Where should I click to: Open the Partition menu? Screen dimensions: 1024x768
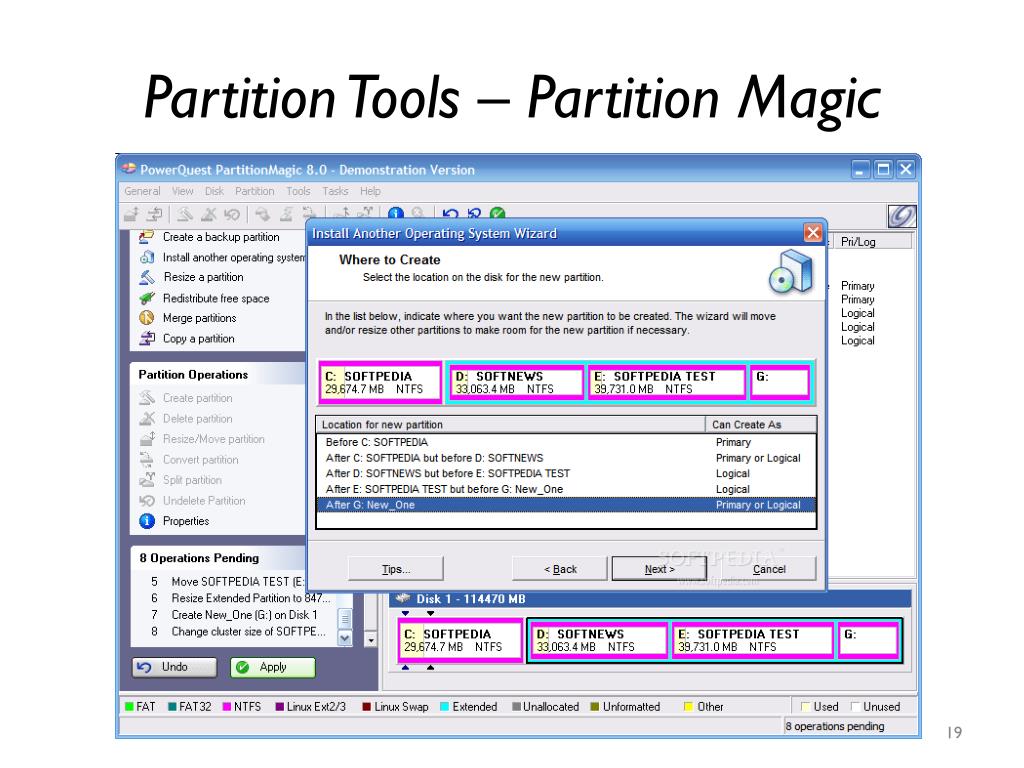click(x=255, y=191)
